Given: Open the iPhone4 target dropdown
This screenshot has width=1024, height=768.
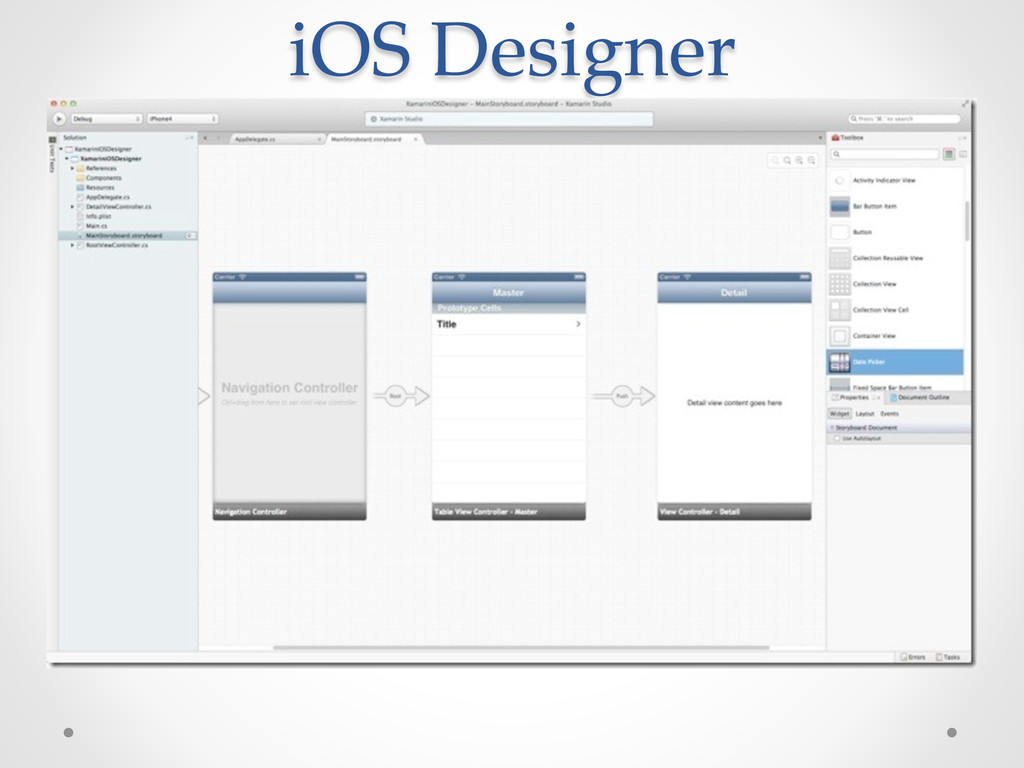Looking at the screenshot, I should [182, 119].
